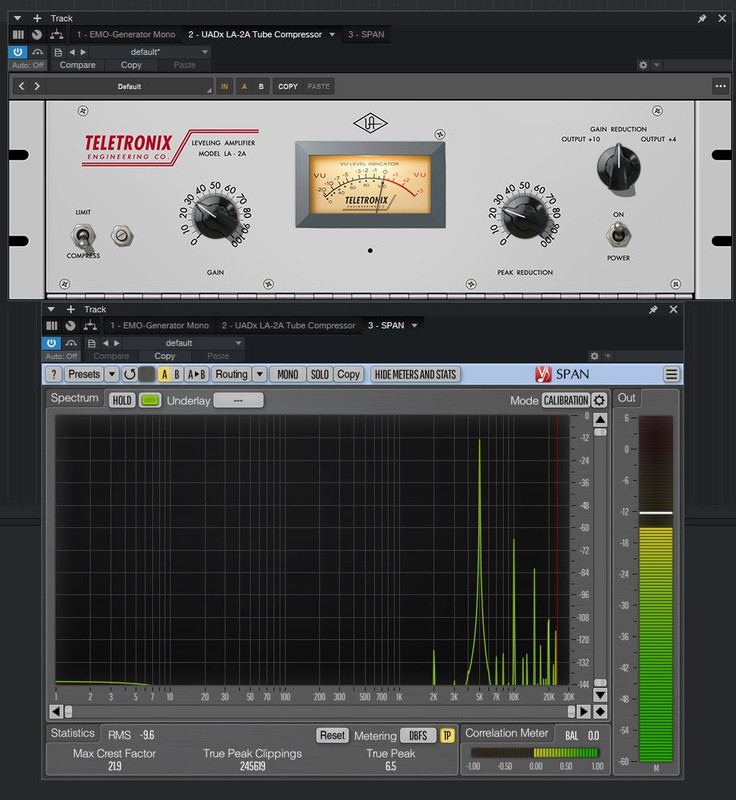Click the screw next to Limit switch
Viewport: 736px width, 800px height.
point(122,236)
